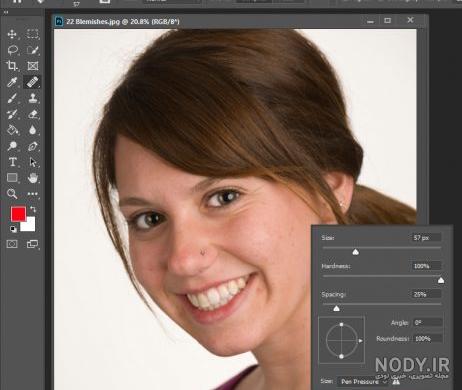This screenshot has height=390, width=462.
Task: Select the Rectangle shape tool
Action: tap(12, 177)
